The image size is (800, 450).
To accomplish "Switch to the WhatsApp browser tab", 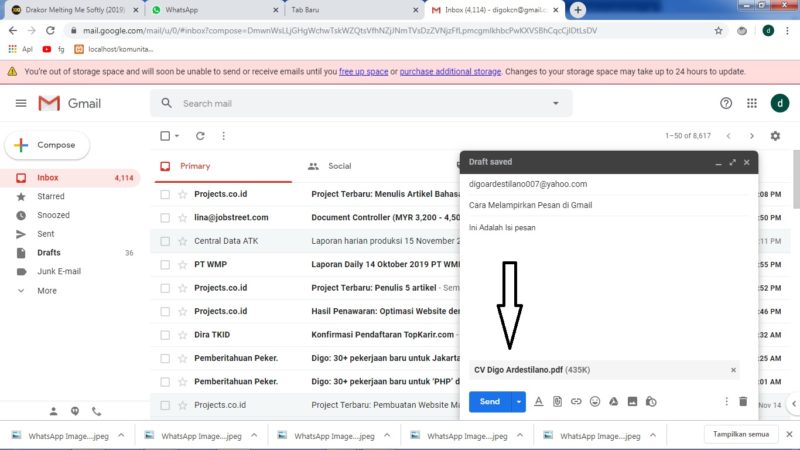I will (x=213, y=10).
